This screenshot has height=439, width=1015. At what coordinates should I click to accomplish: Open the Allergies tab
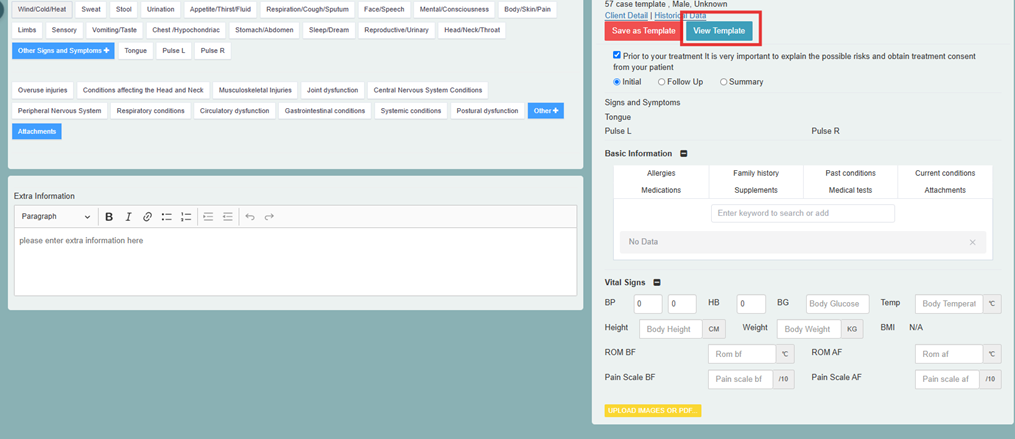[x=661, y=173]
